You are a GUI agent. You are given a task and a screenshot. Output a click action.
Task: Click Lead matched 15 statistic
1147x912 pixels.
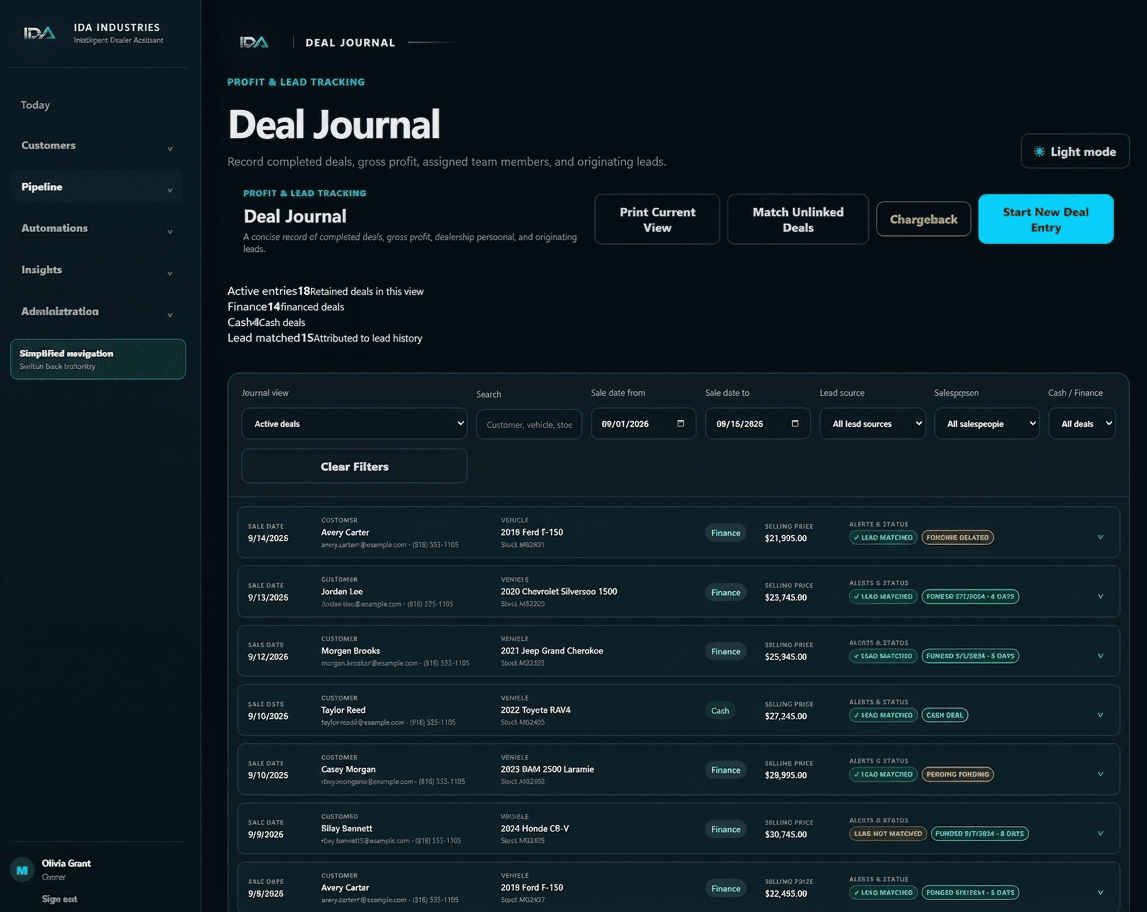[325, 338]
